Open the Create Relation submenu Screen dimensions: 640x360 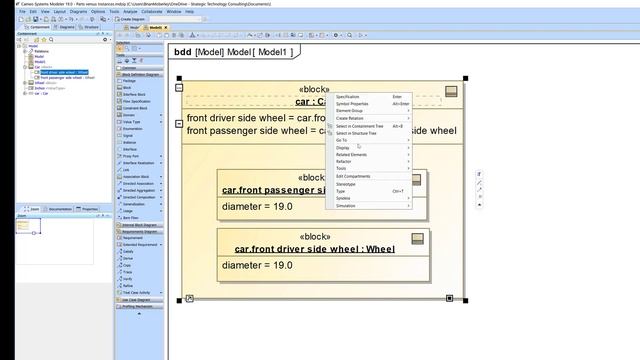(369, 118)
